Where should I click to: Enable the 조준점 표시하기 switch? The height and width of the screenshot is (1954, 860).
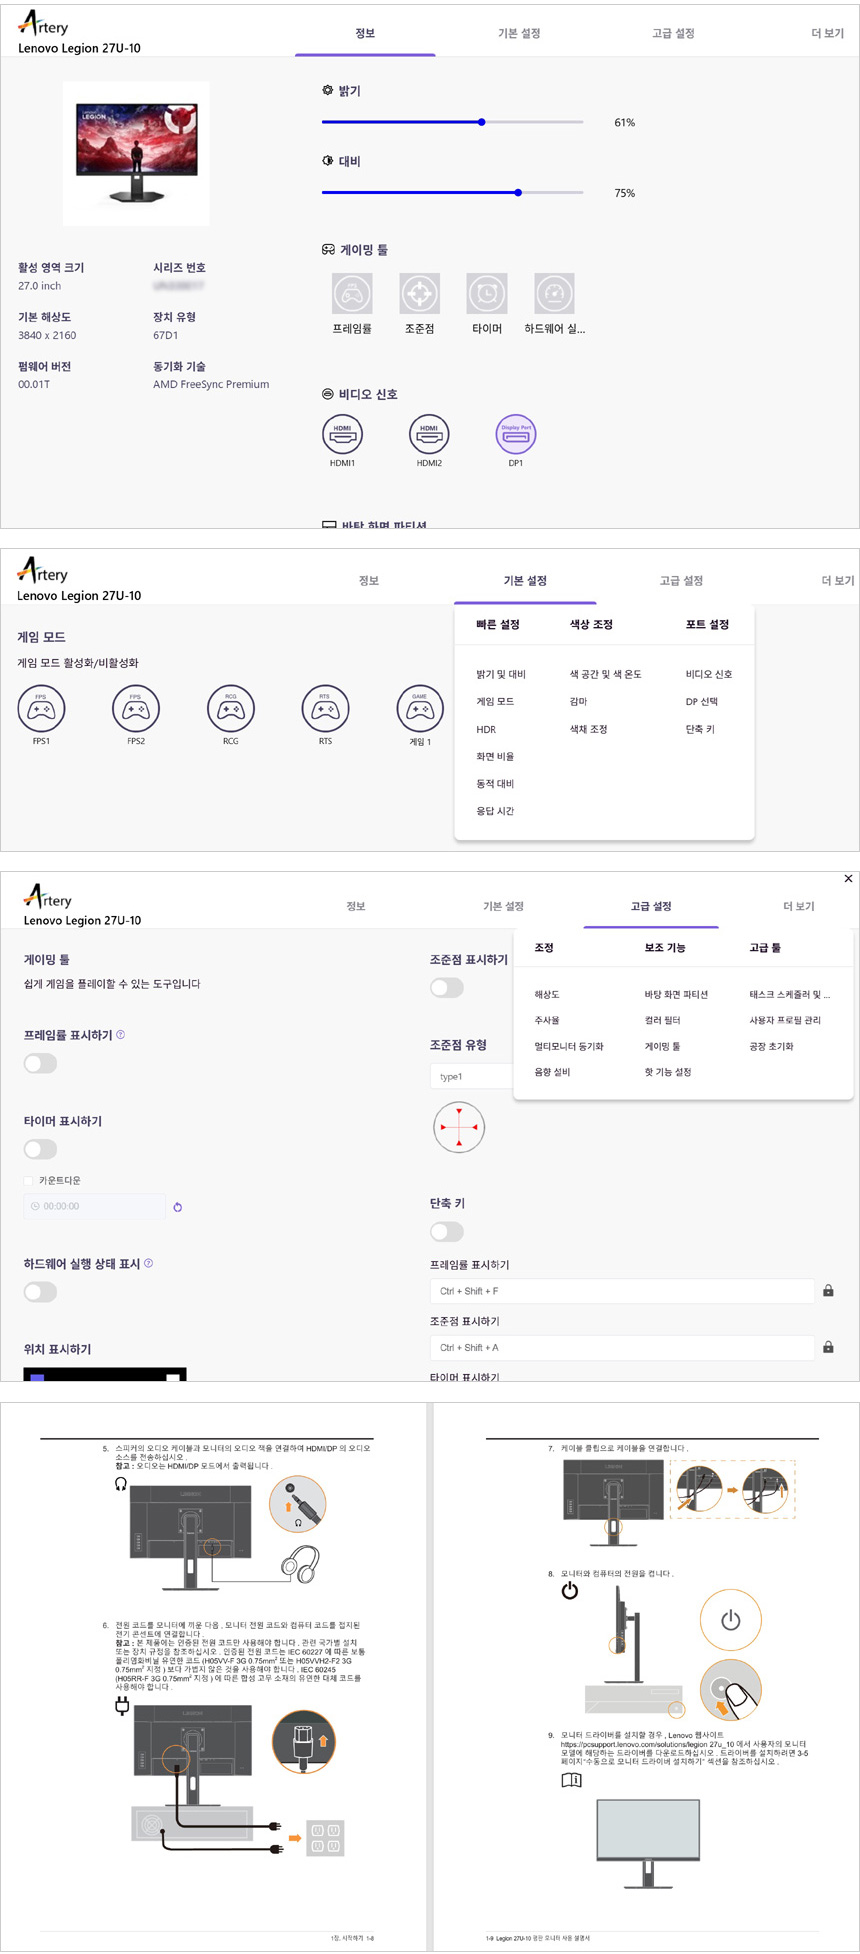[x=447, y=988]
